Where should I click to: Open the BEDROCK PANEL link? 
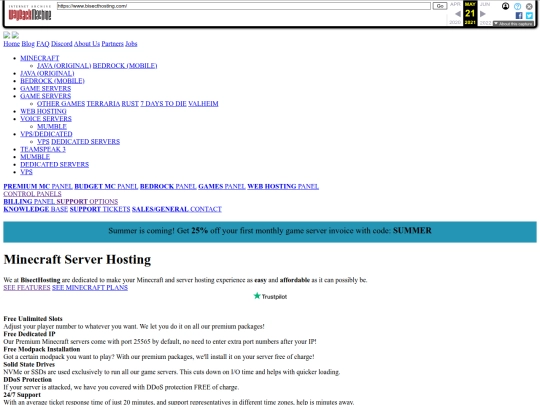tap(168, 186)
